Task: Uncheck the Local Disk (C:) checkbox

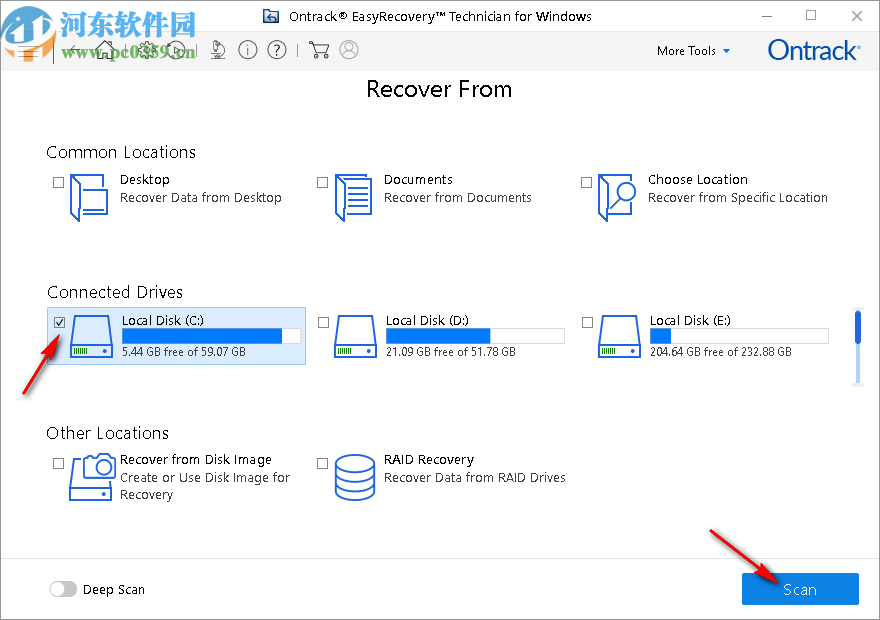Action: [x=59, y=322]
